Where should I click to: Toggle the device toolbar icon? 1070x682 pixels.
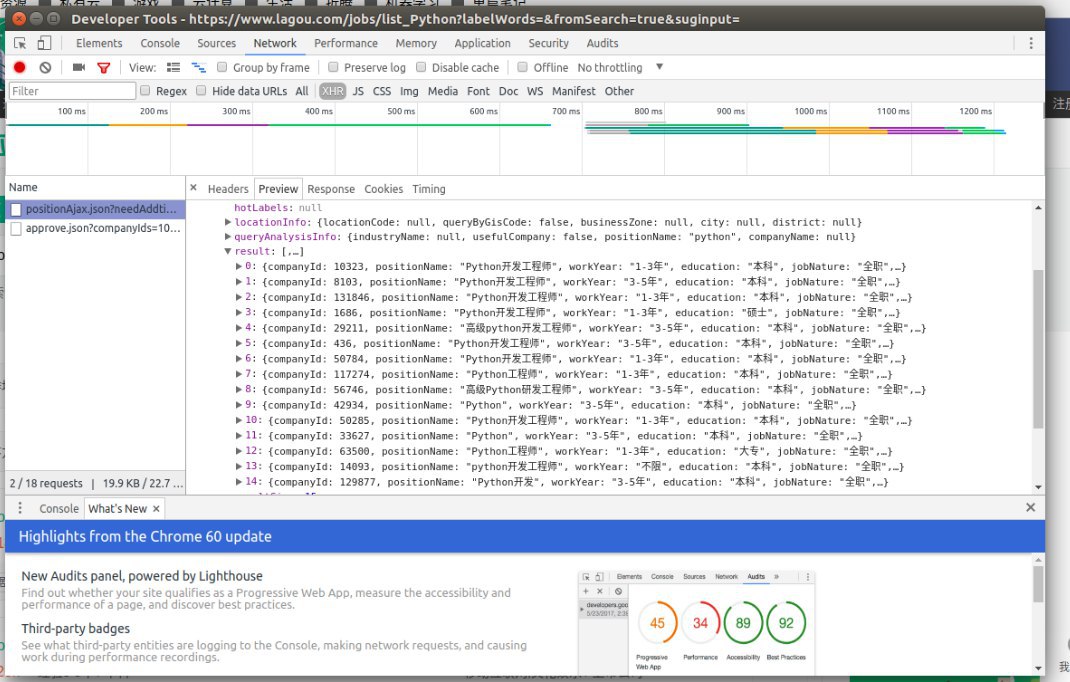pos(44,43)
